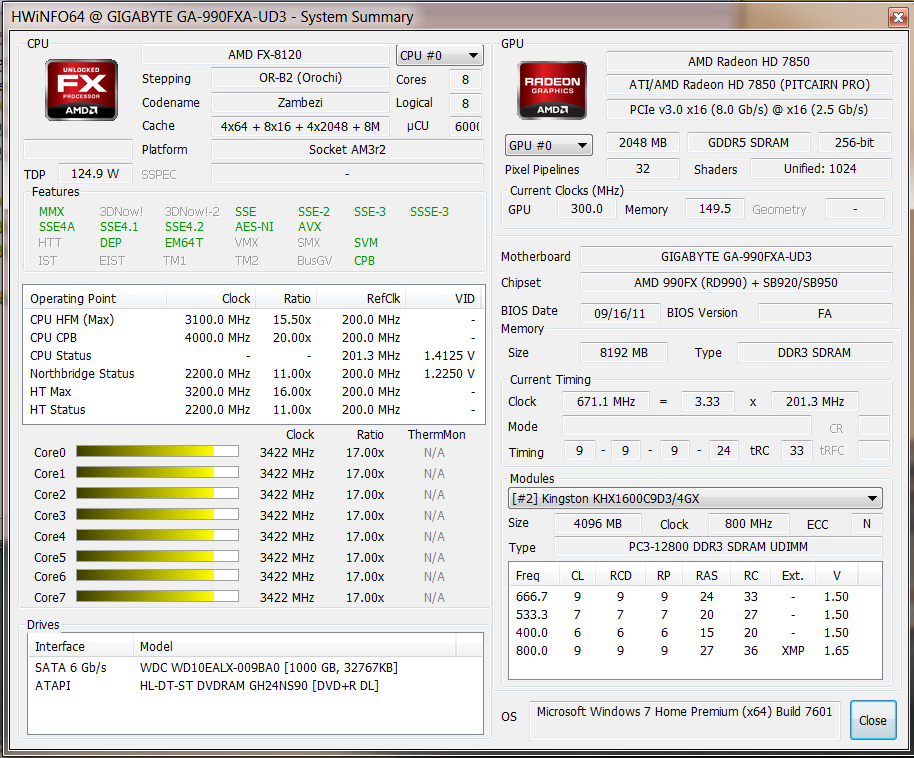Screen dimensions: 914x758
Task: Click the AMD 990FX chipset field
Action: (736, 283)
